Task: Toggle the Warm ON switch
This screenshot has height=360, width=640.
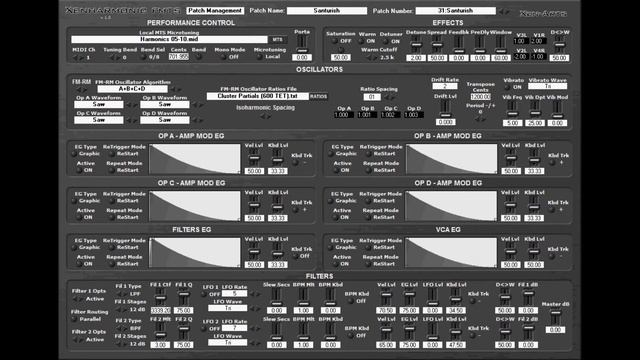Action: [x=362, y=41]
